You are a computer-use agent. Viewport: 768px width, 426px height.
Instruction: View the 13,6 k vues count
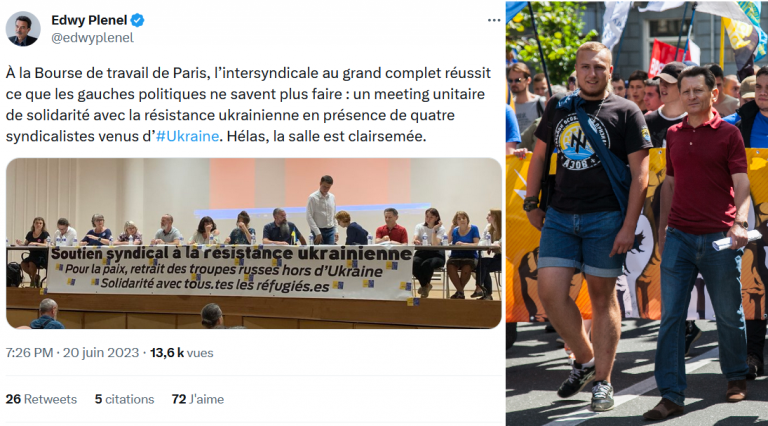point(182,353)
